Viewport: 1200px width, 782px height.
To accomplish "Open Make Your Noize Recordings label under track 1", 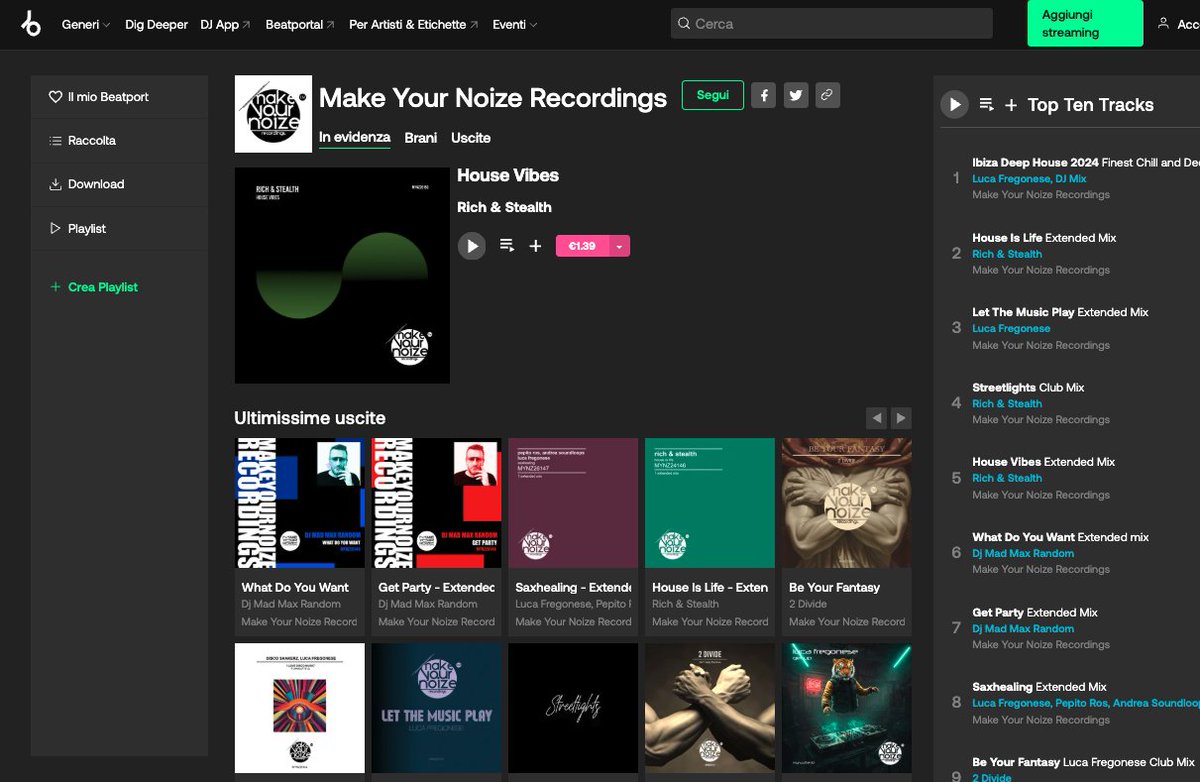I will pyautogui.click(x=1041, y=195).
